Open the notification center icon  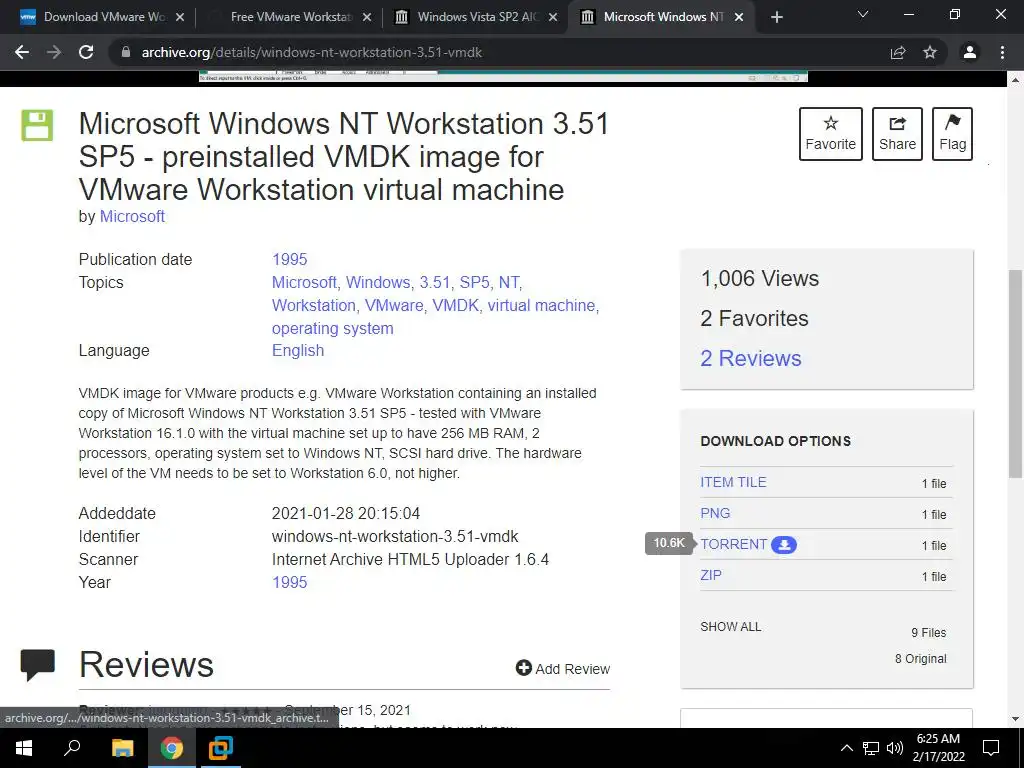(x=991, y=748)
